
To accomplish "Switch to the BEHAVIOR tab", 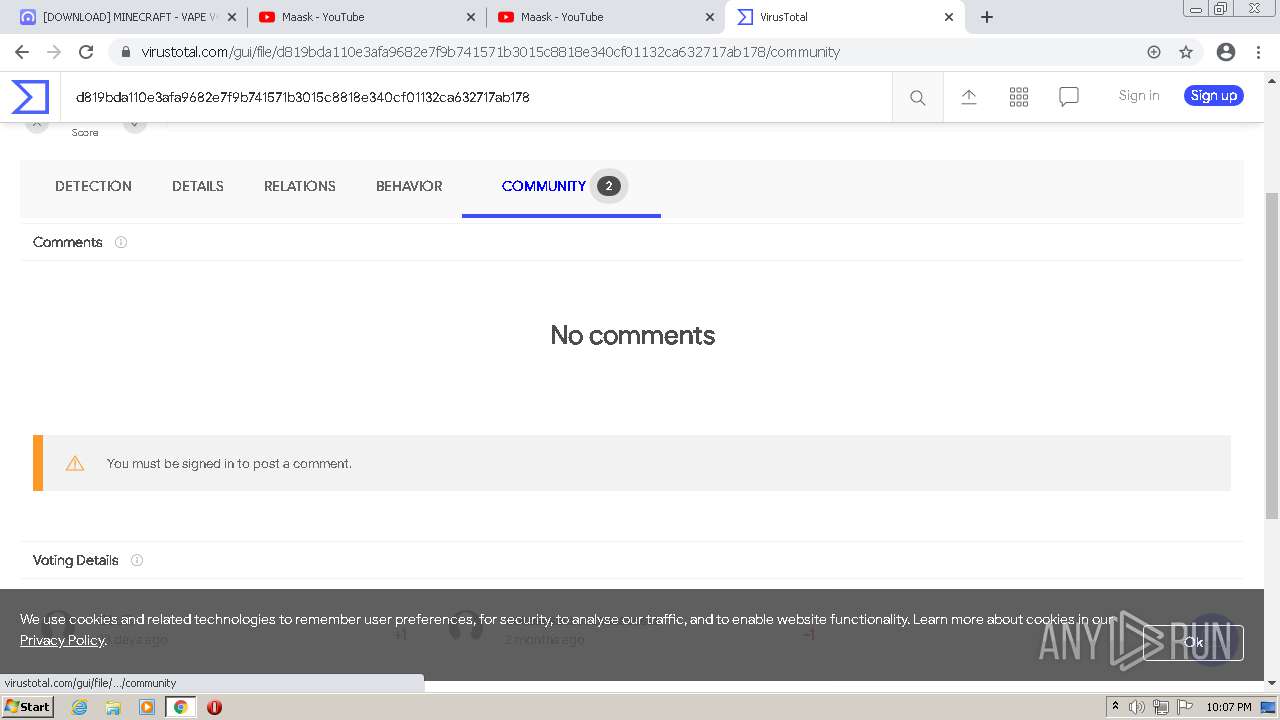I will (x=409, y=186).
